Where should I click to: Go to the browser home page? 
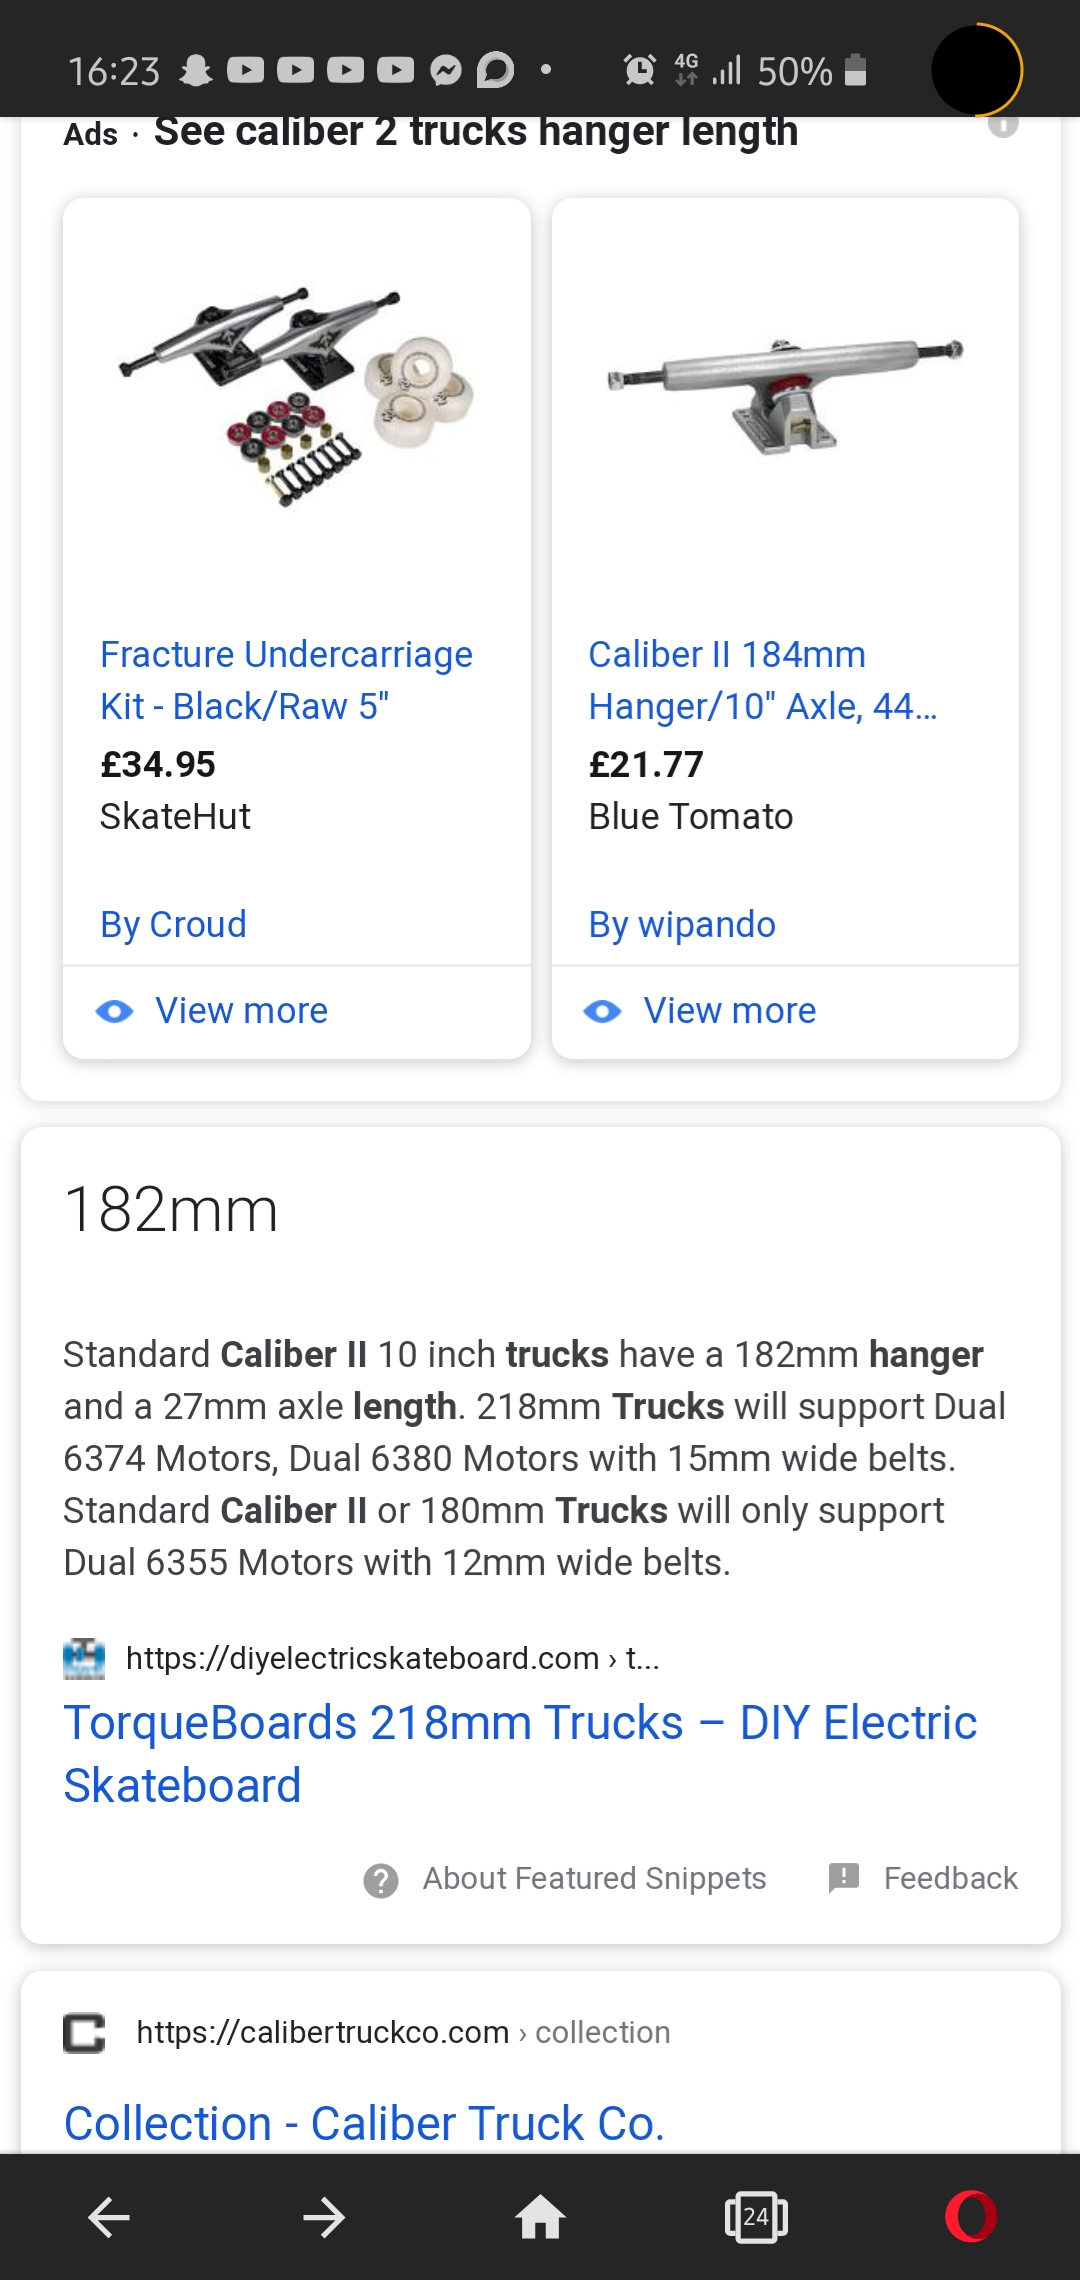(540, 2217)
